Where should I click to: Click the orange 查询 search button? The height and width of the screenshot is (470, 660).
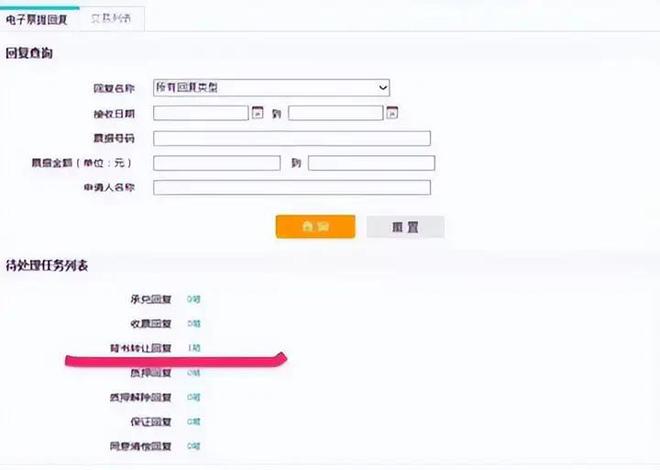(315, 226)
